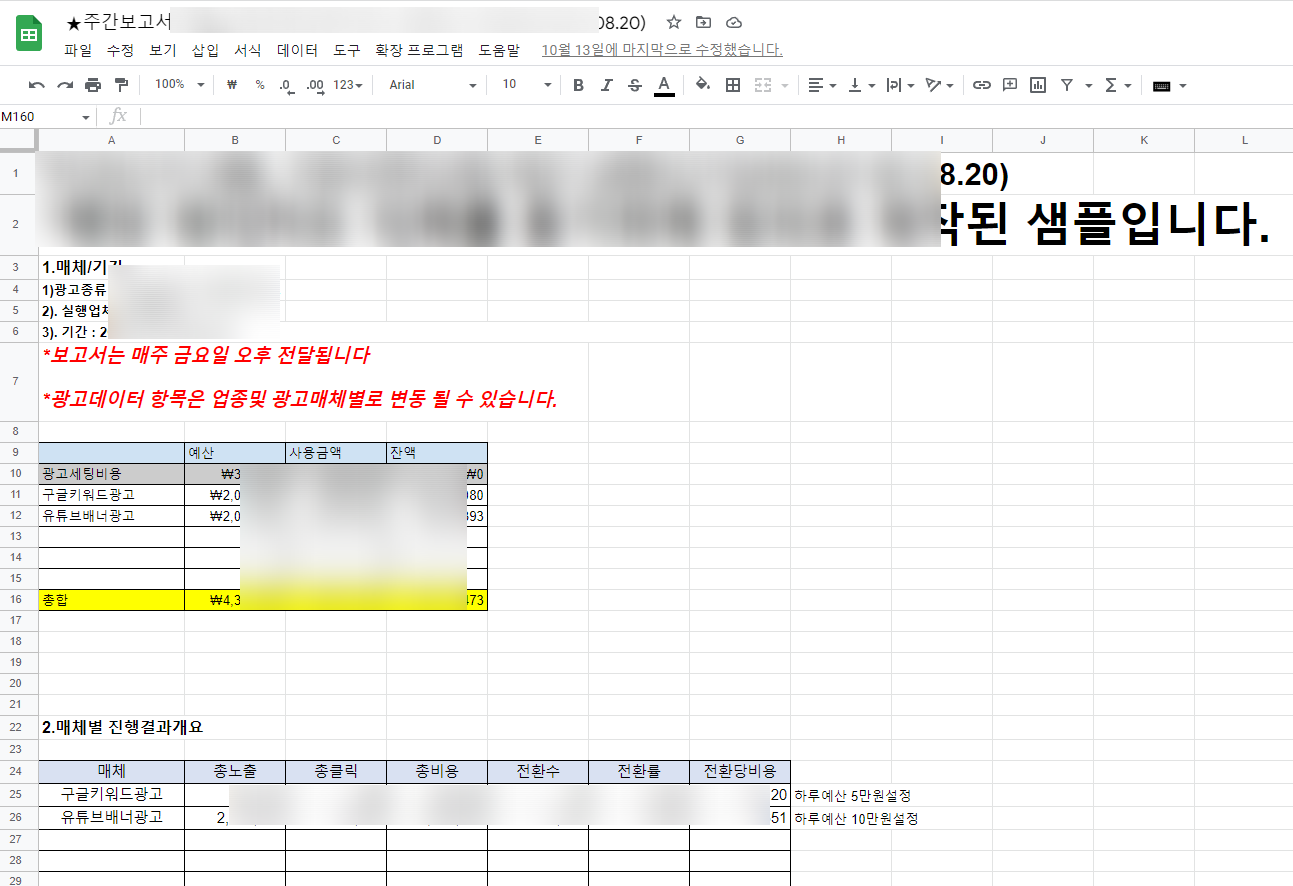Open Borders tool
Viewport: 1293px width, 886px height.
pyautogui.click(x=733, y=85)
